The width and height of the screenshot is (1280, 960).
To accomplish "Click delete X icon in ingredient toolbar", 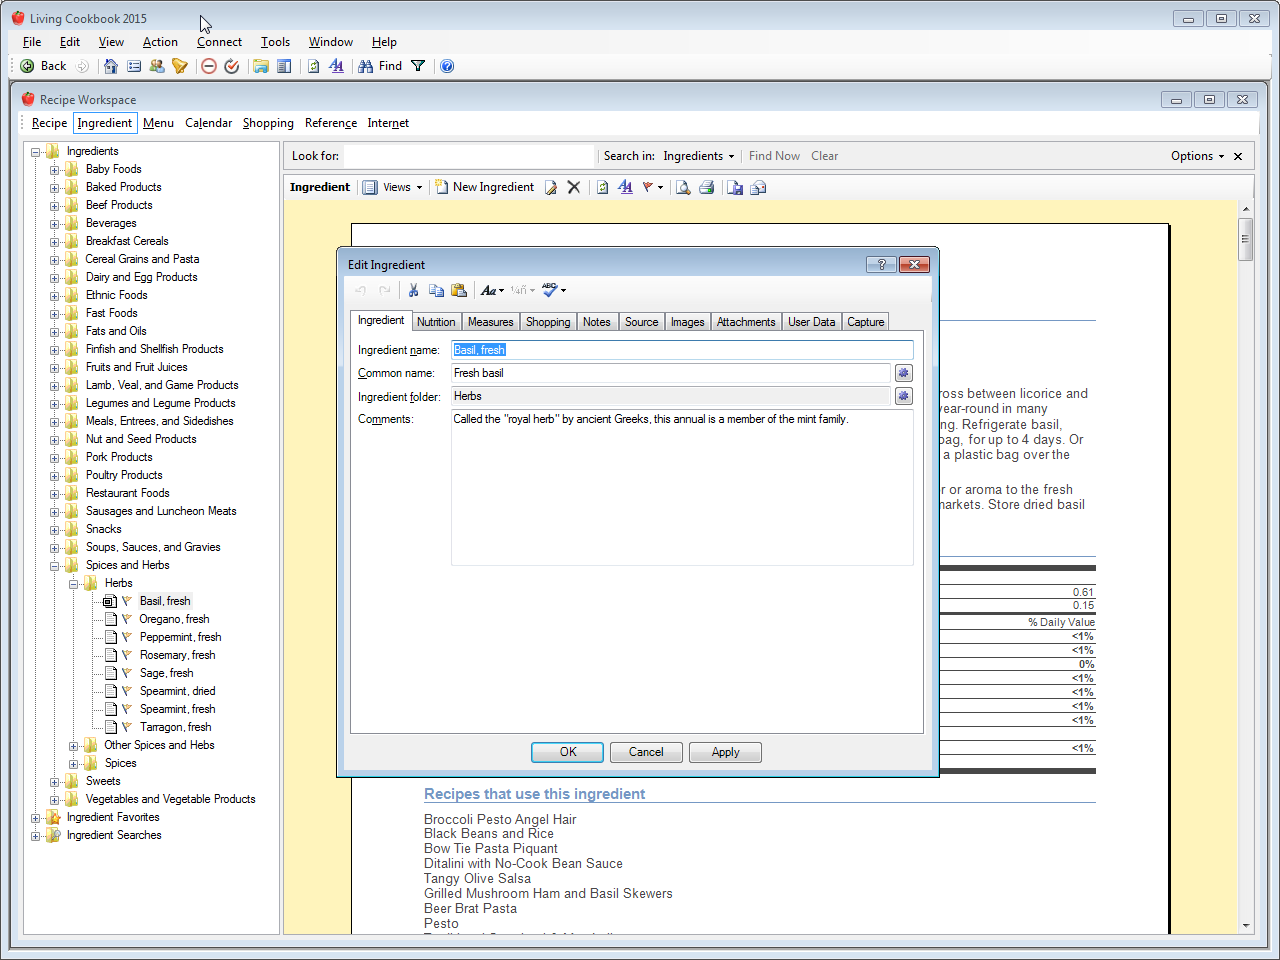I will [x=574, y=187].
